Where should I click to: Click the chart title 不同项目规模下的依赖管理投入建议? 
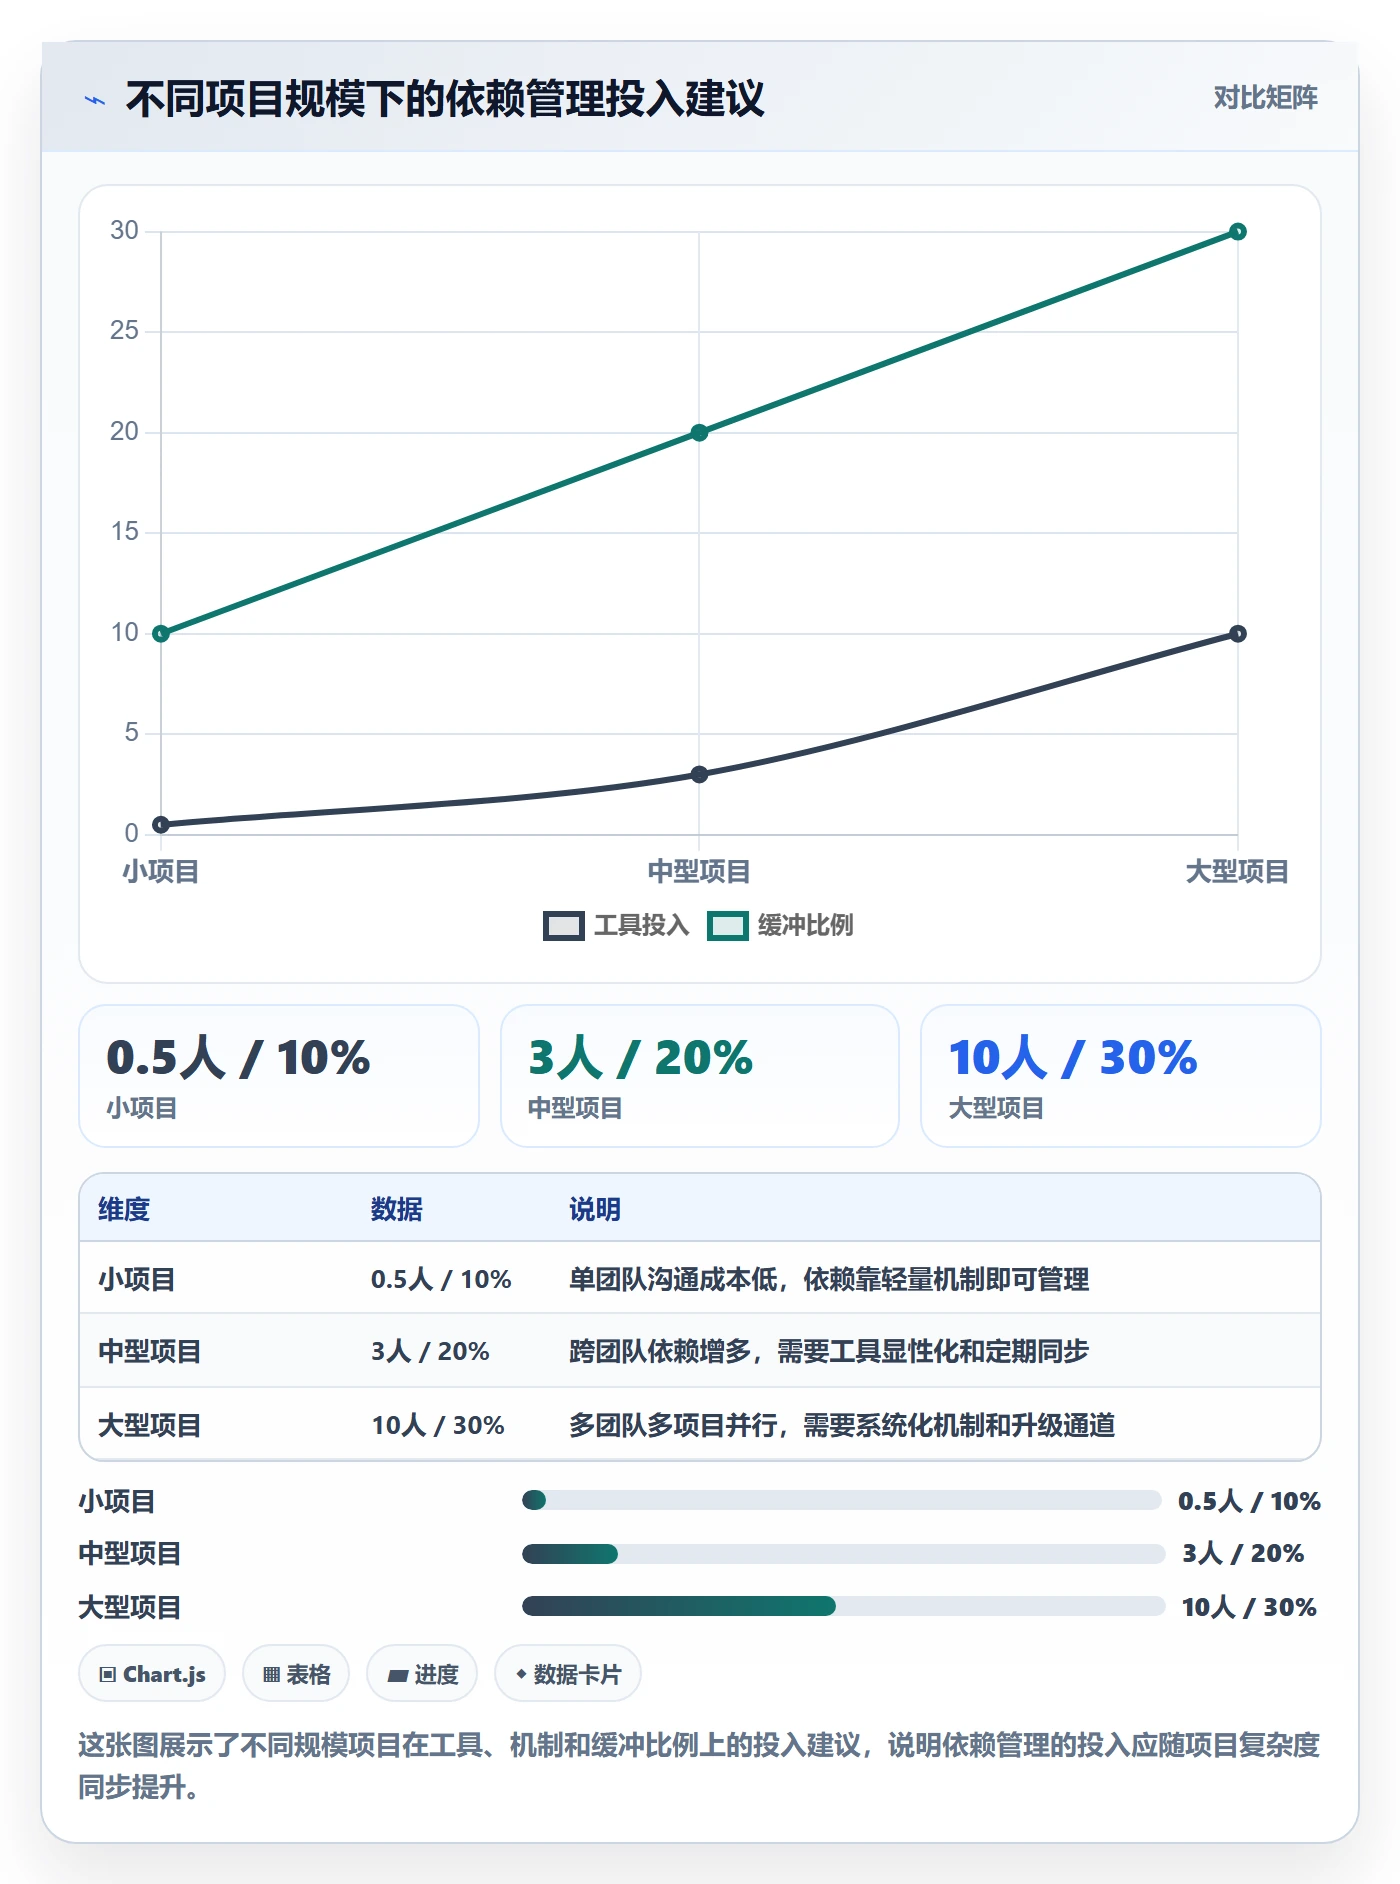click(445, 99)
